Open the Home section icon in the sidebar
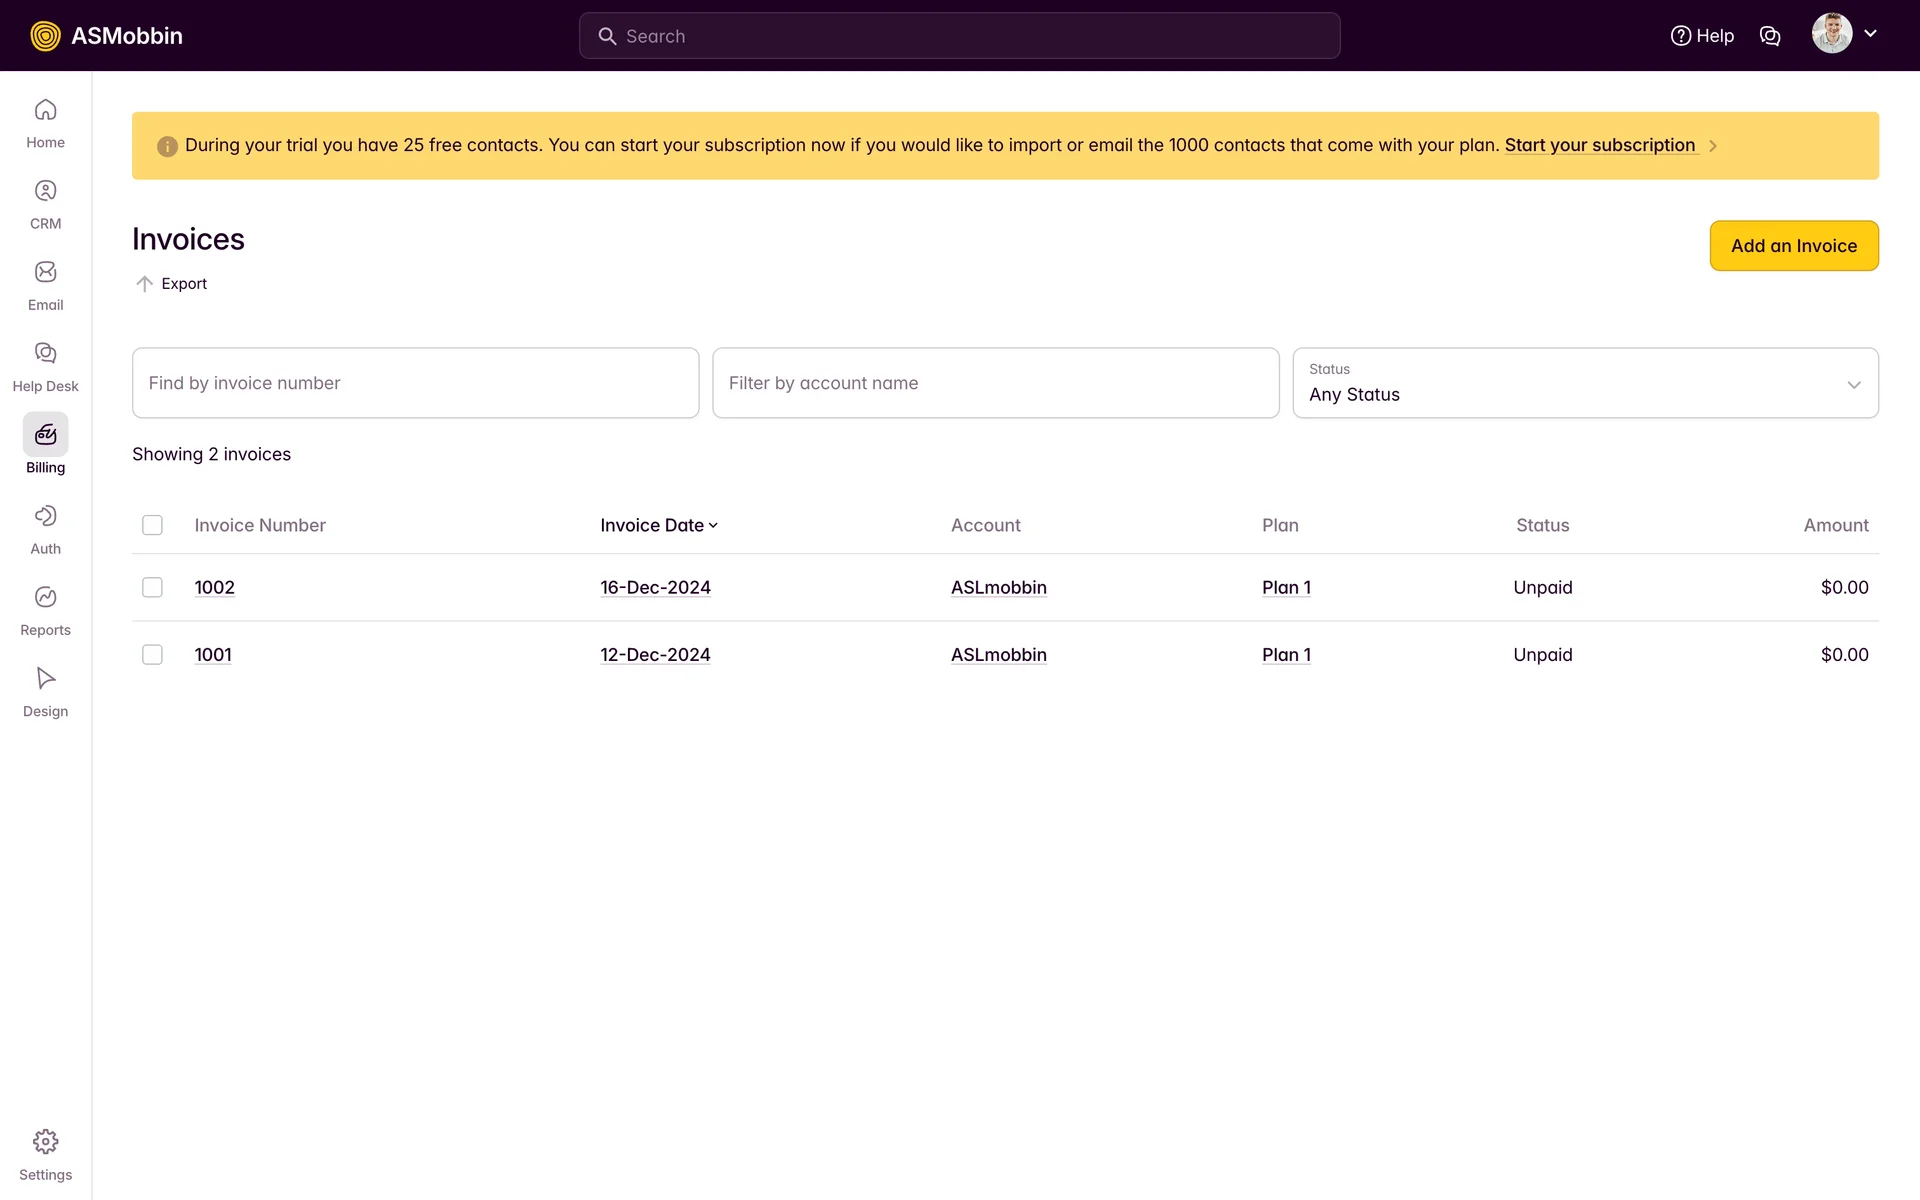Viewport: 1920px width, 1200px height. click(x=45, y=110)
